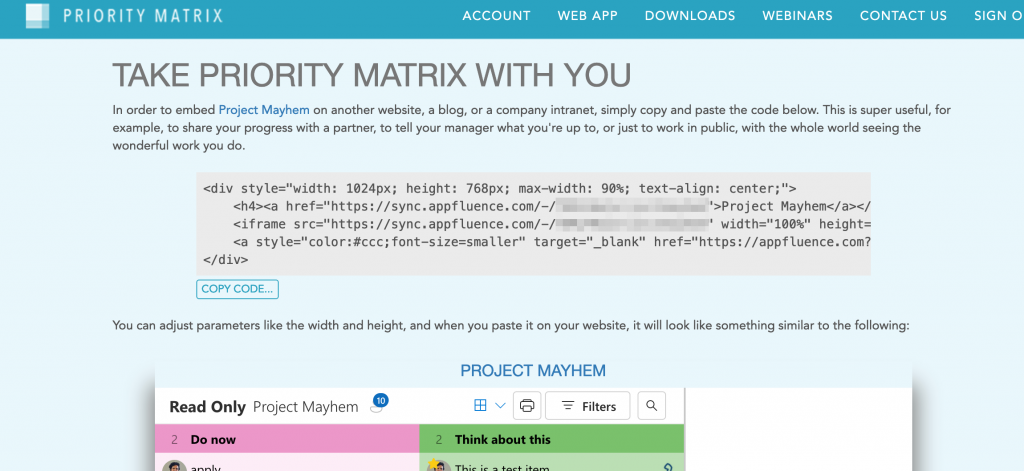Open the Filters button

(588, 406)
